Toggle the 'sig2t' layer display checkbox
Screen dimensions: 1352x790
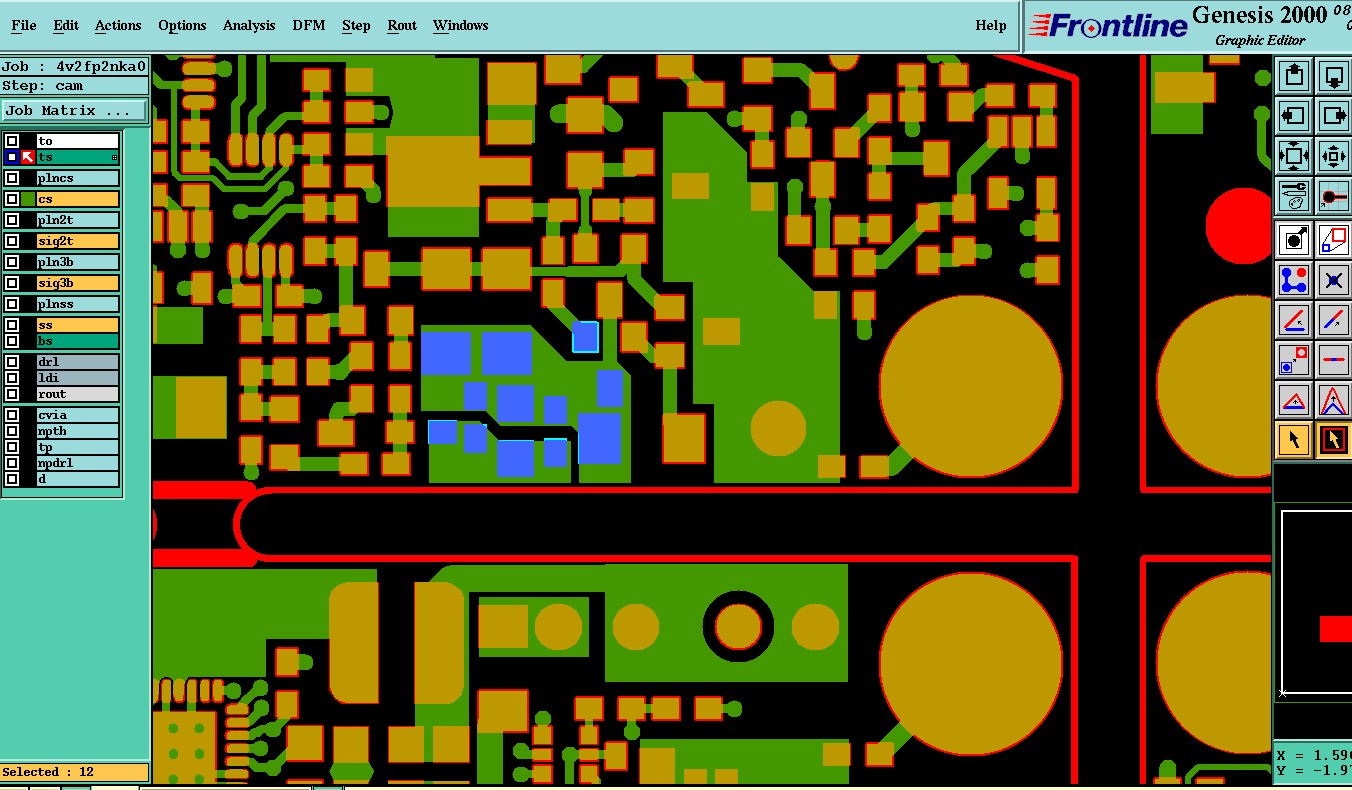click(12, 241)
